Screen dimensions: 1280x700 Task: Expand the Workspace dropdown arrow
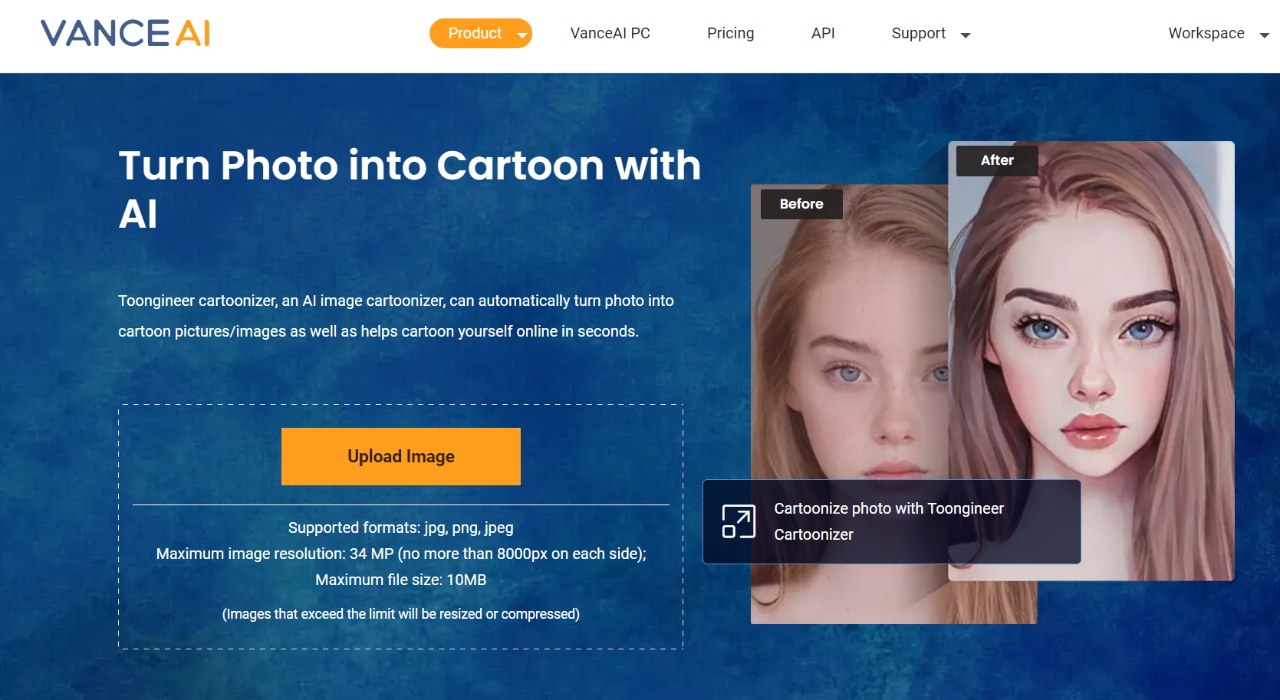pyautogui.click(x=1263, y=35)
